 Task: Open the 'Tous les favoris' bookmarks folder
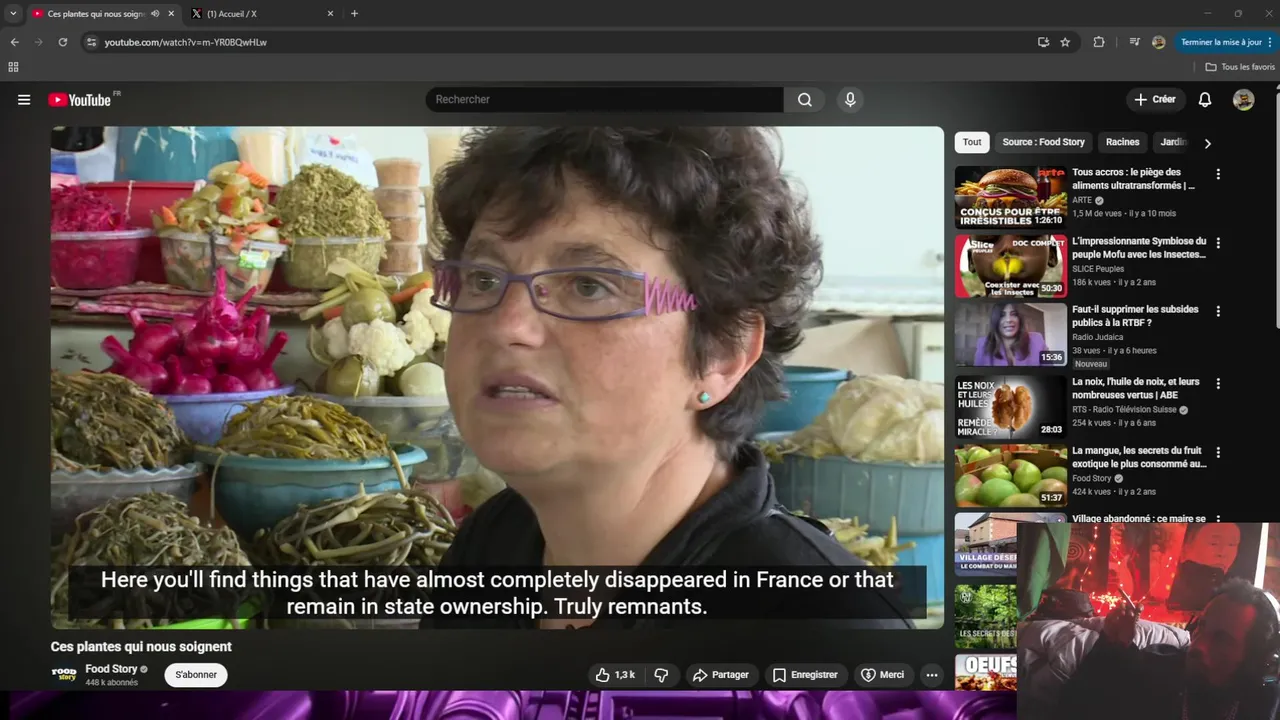click(1240, 67)
